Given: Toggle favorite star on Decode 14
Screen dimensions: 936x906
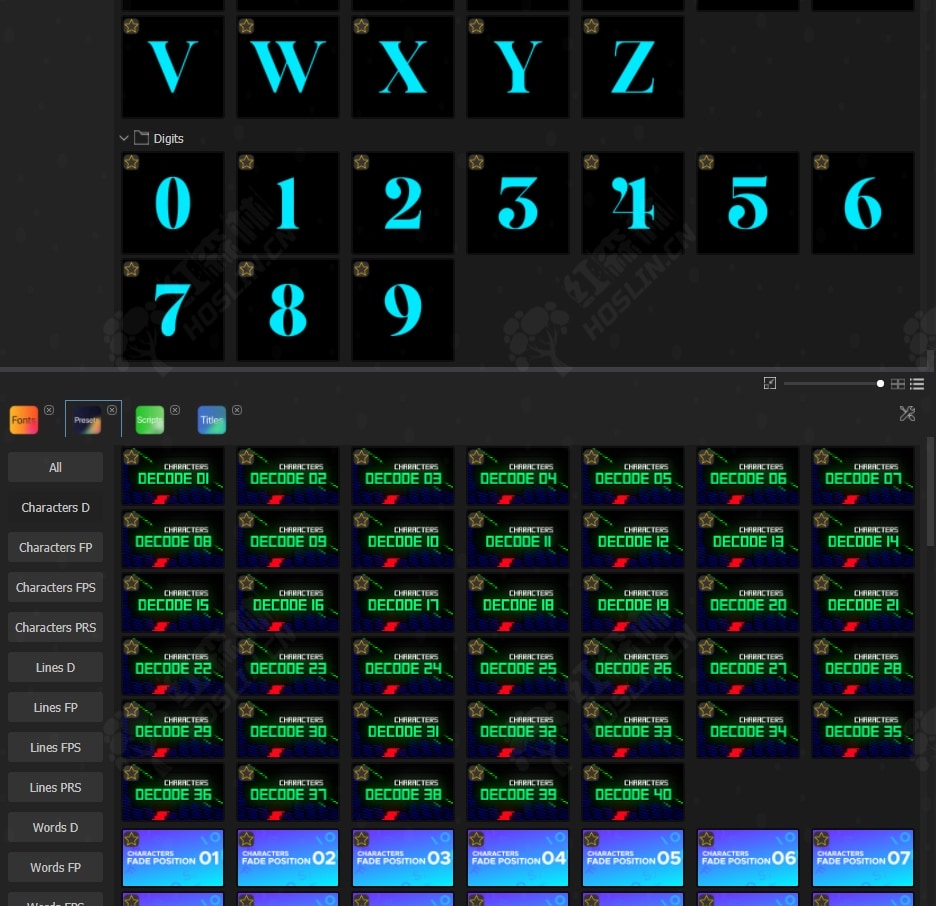Looking at the screenshot, I should [x=821, y=520].
